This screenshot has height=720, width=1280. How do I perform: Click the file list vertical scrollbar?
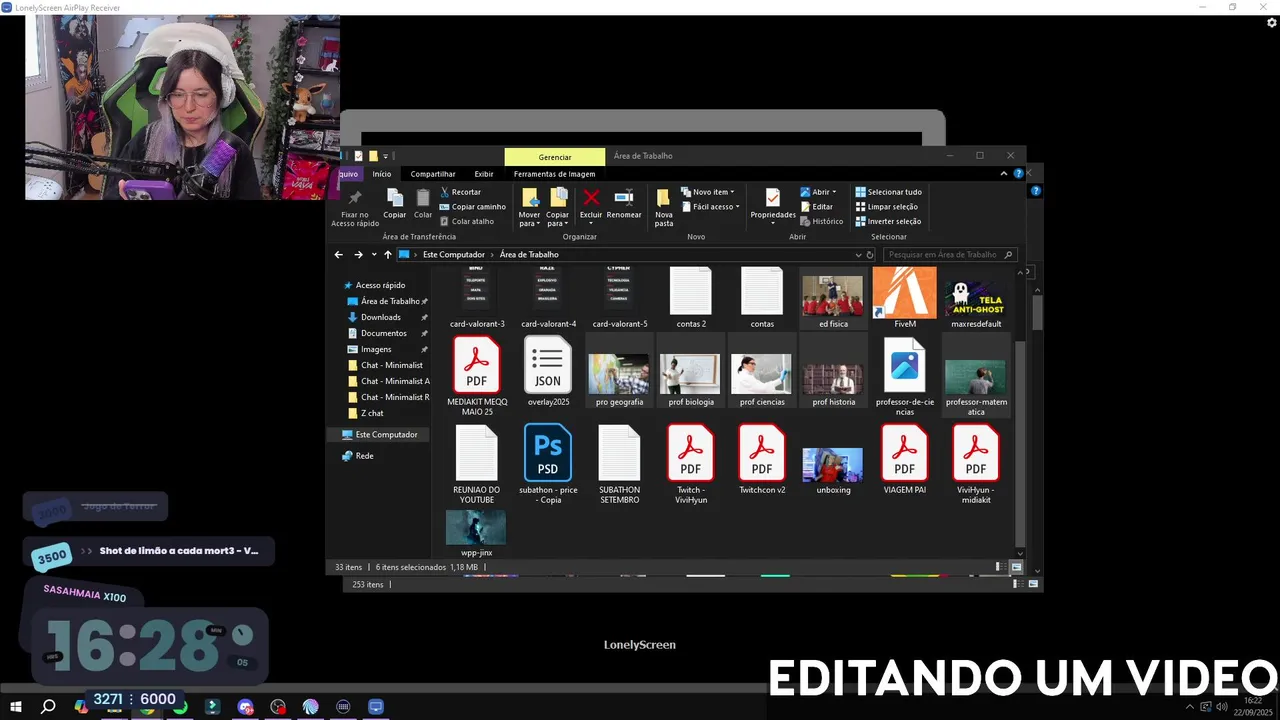1020,445
